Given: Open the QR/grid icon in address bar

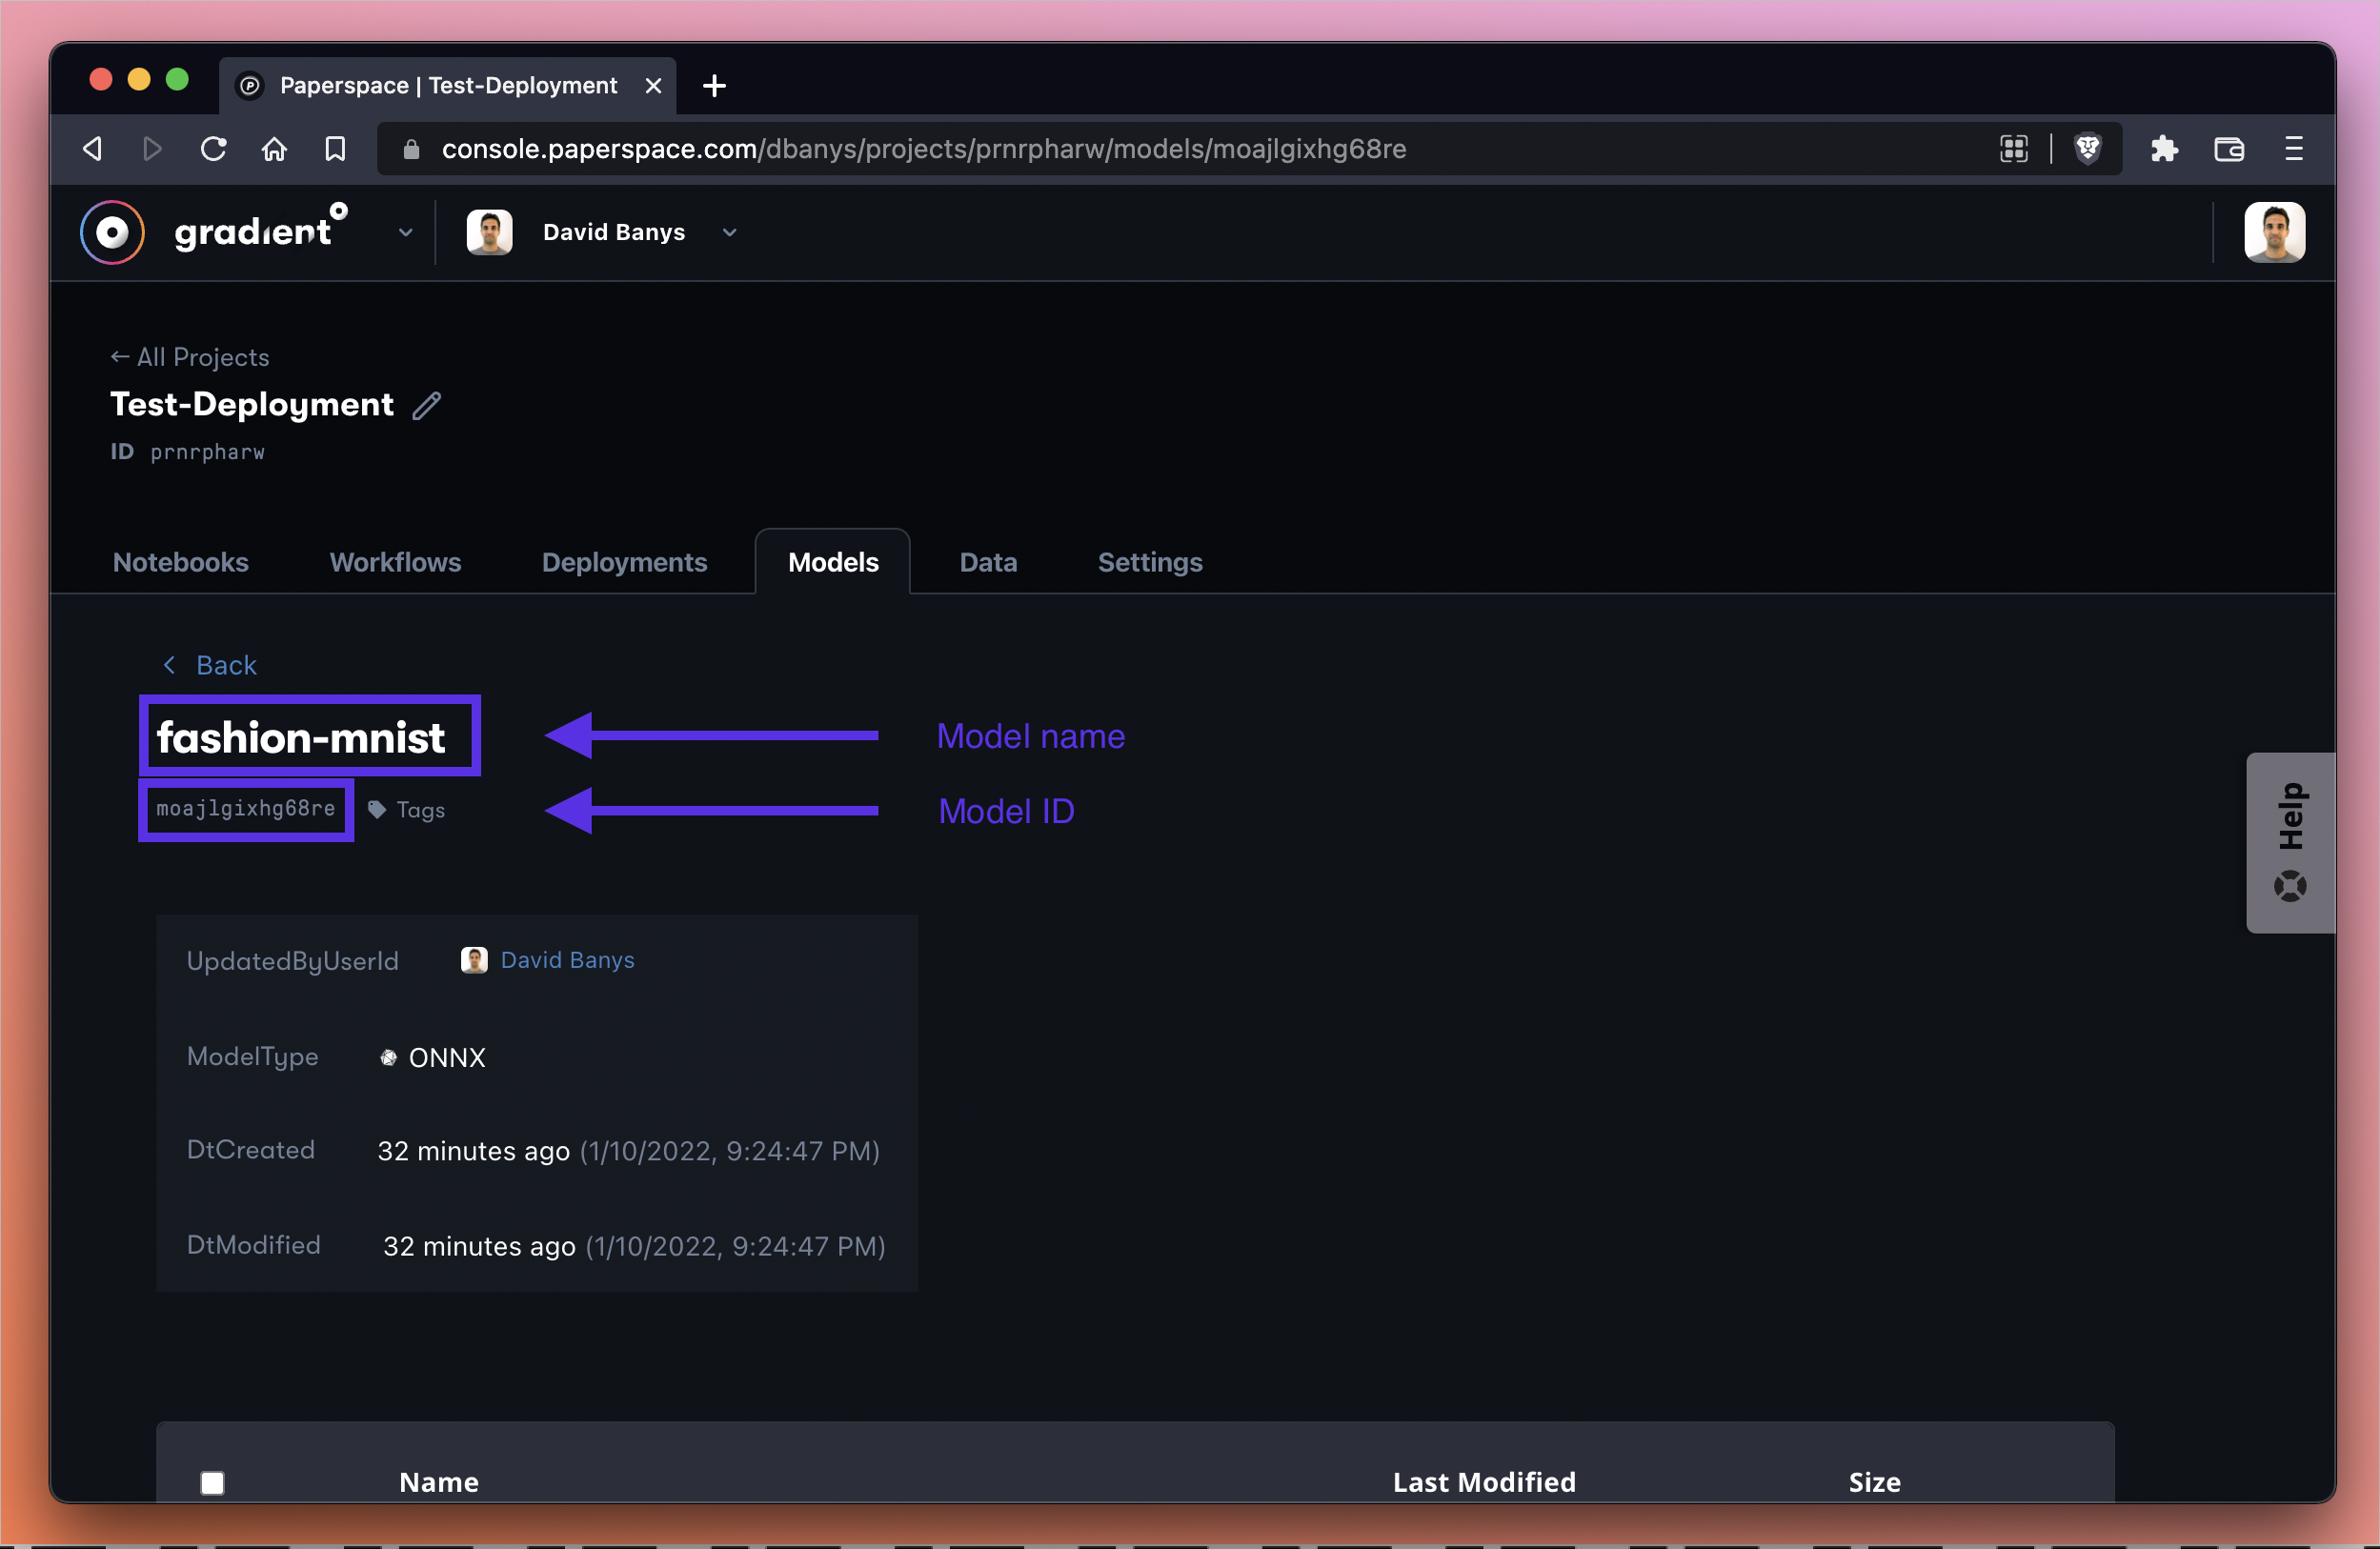Looking at the screenshot, I should tap(2013, 149).
